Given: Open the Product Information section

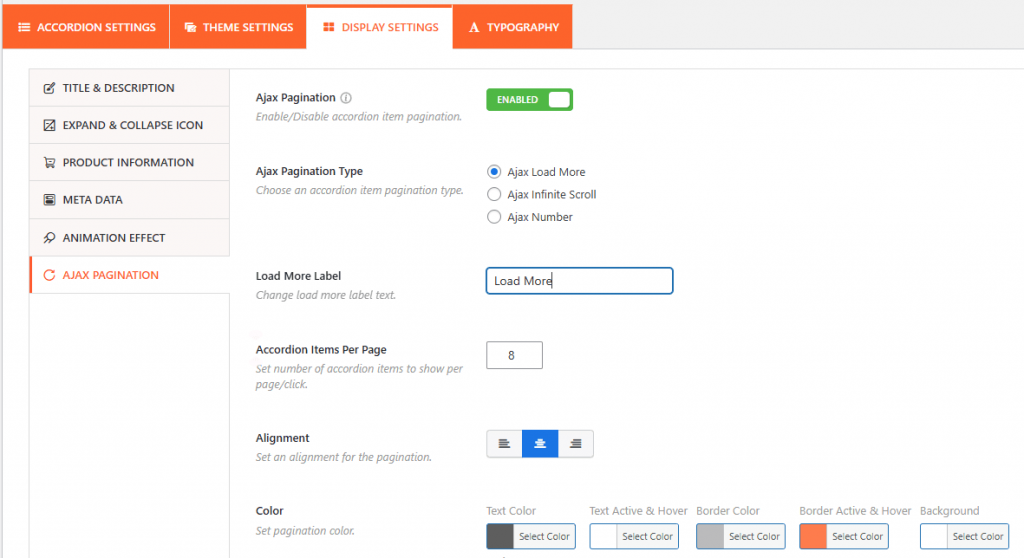Looking at the screenshot, I should (x=130, y=162).
